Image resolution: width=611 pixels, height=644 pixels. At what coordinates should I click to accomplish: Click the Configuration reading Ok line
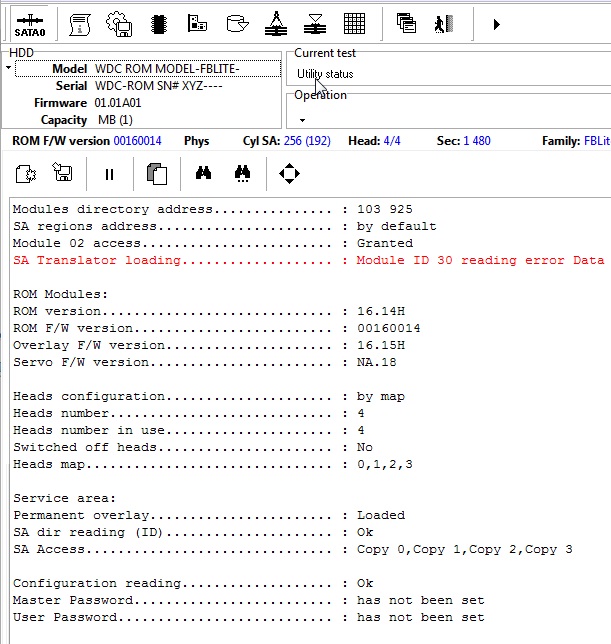[x=193, y=583]
